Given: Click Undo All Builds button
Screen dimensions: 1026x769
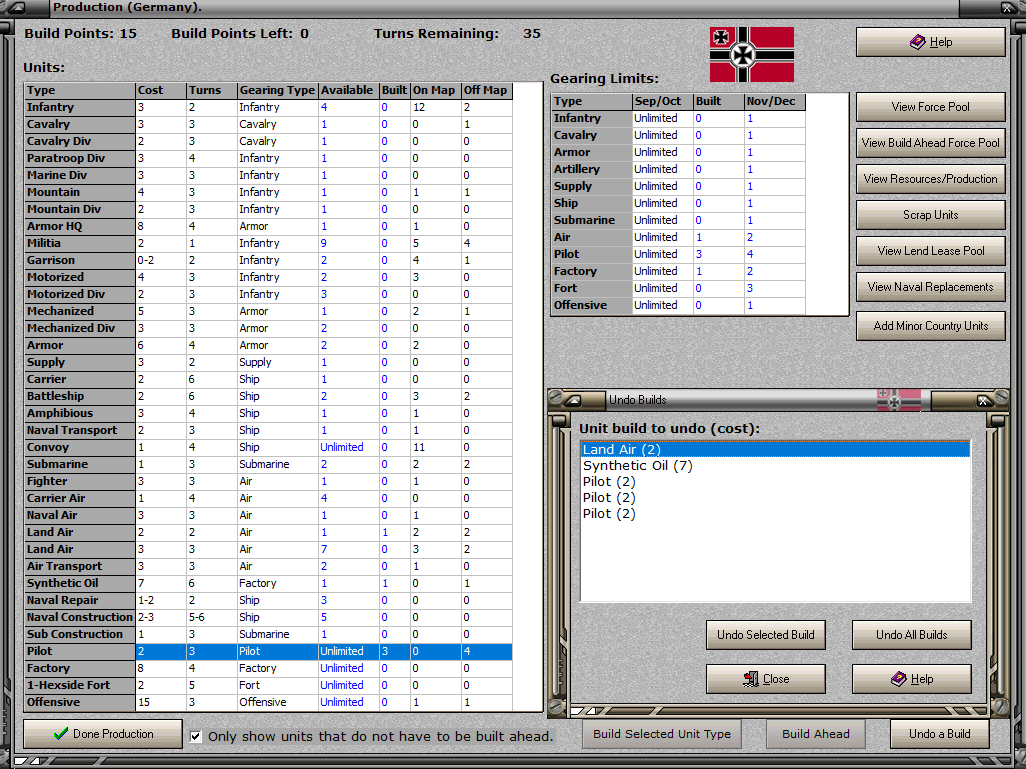Looking at the screenshot, I should [x=911, y=635].
